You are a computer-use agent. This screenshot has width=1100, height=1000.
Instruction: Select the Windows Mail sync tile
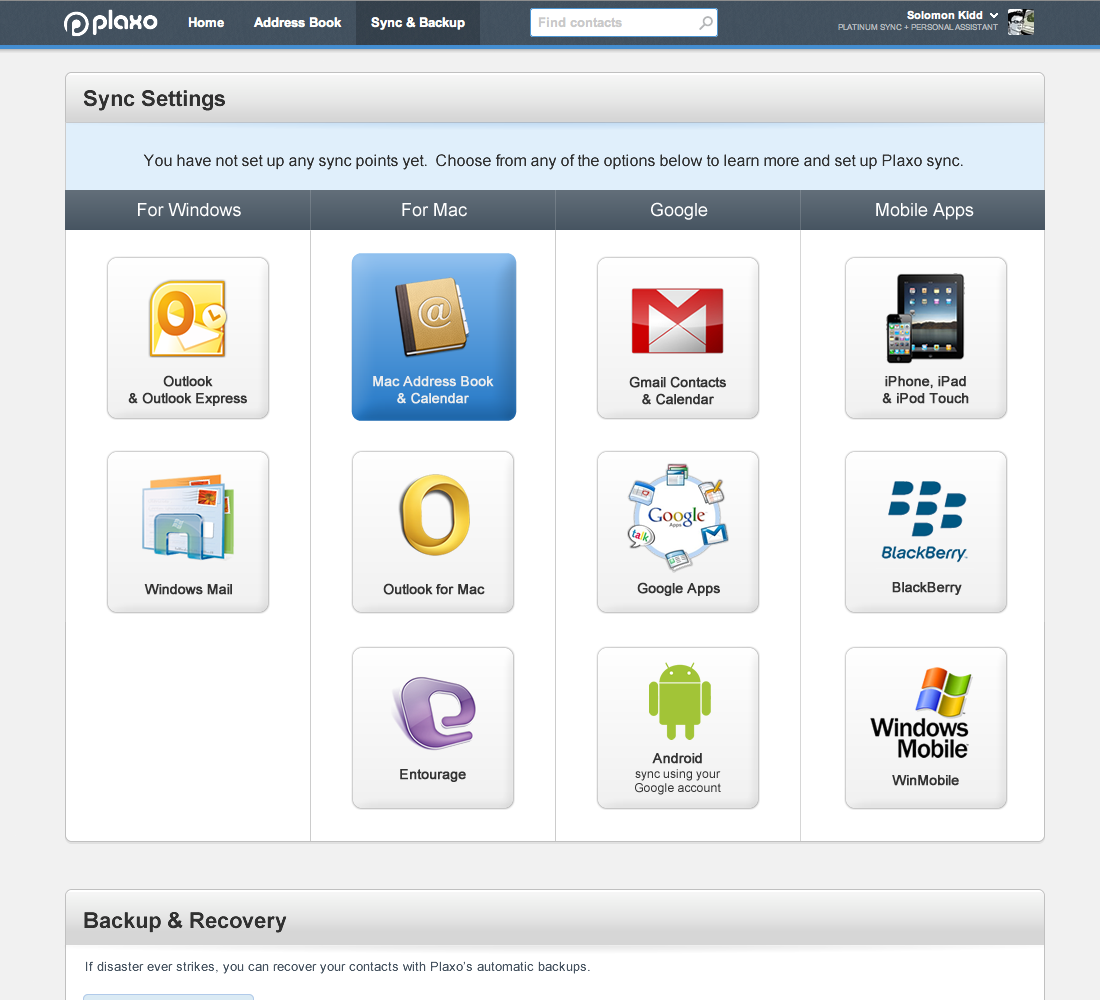(188, 532)
